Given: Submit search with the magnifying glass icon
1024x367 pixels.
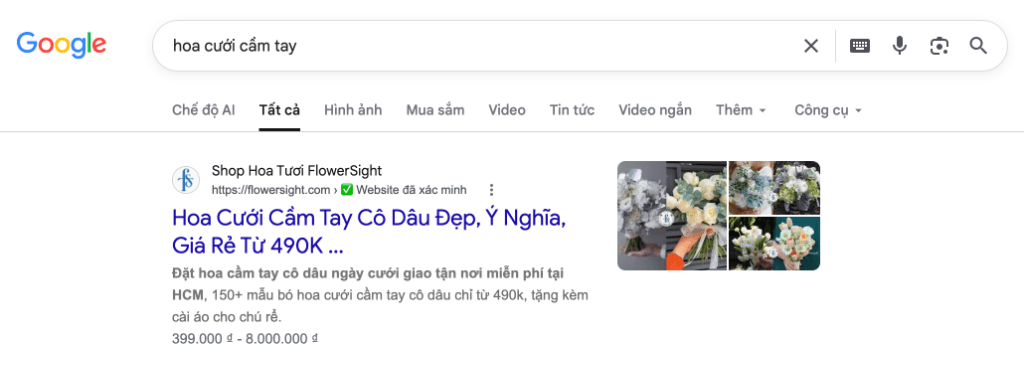Looking at the screenshot, I should (x=978, y=46).
